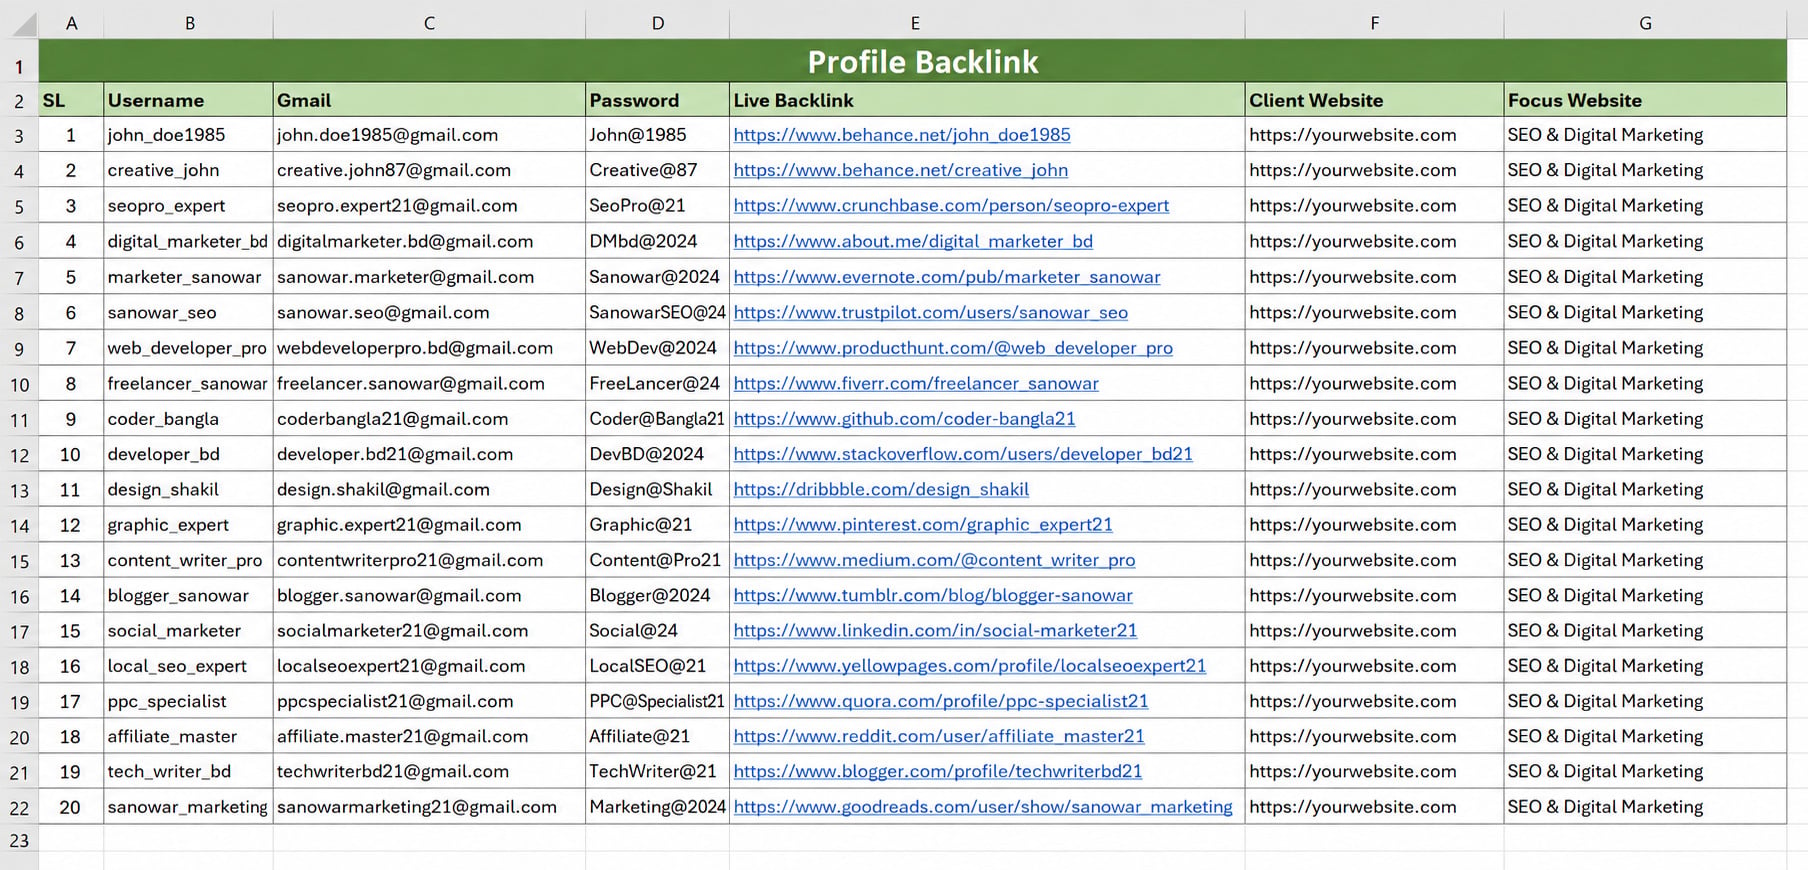Select the sanowarmarketing21@gmail.com cell
This screenshot has height=870, width=1808.
tap(429, 807)
